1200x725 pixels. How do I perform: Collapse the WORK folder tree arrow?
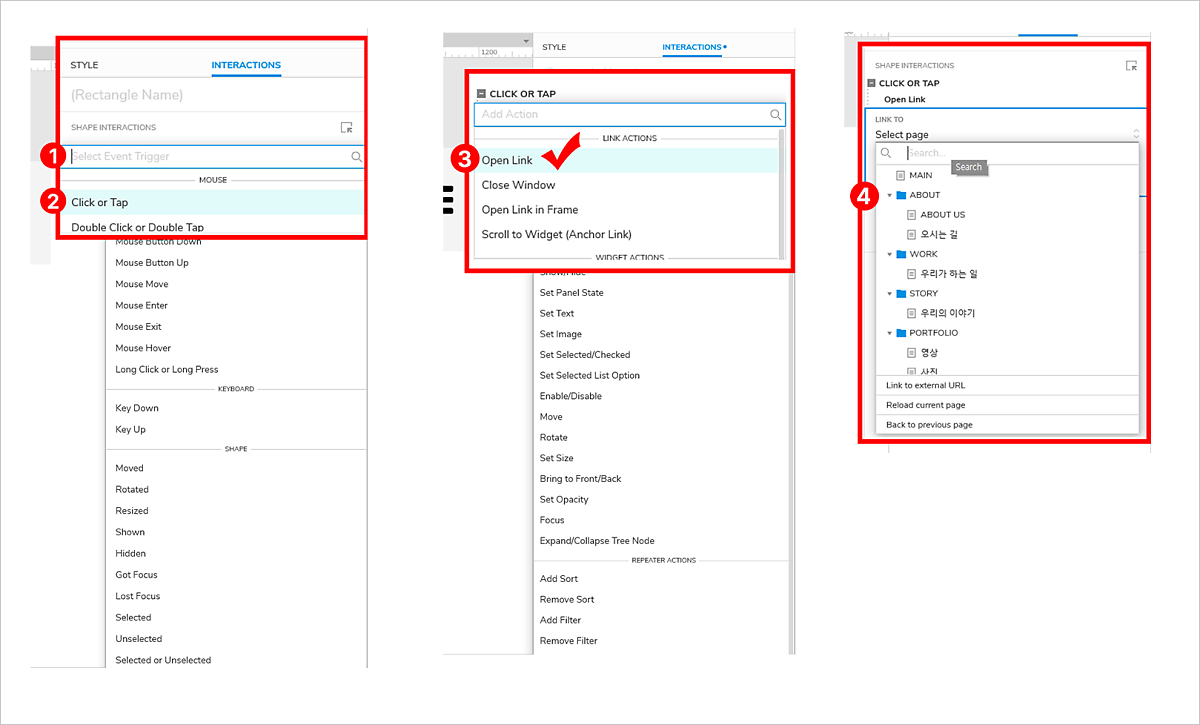889,255
